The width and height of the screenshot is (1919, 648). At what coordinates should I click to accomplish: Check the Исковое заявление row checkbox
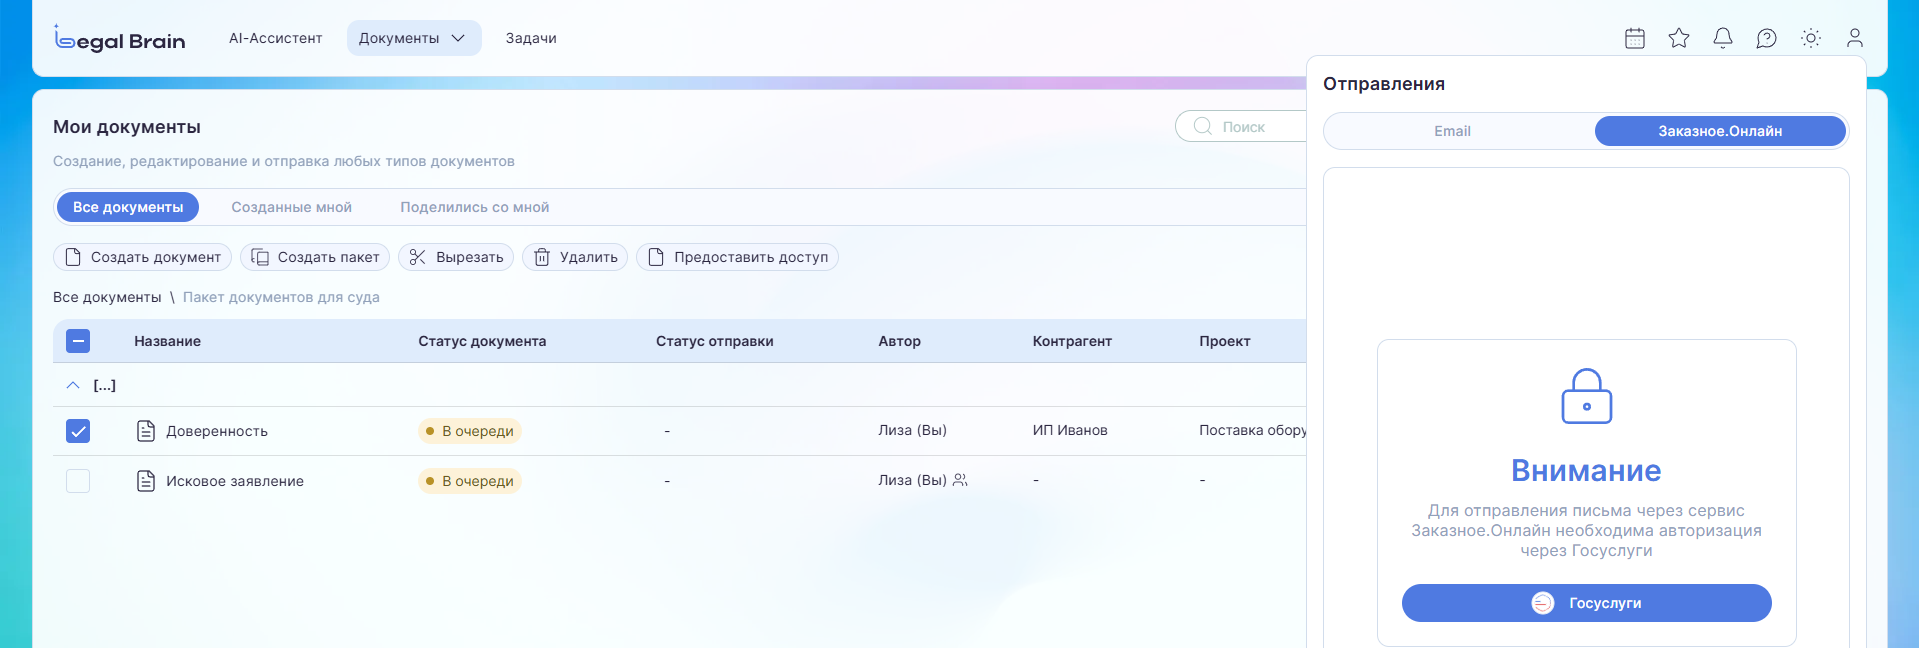(78, 481)
